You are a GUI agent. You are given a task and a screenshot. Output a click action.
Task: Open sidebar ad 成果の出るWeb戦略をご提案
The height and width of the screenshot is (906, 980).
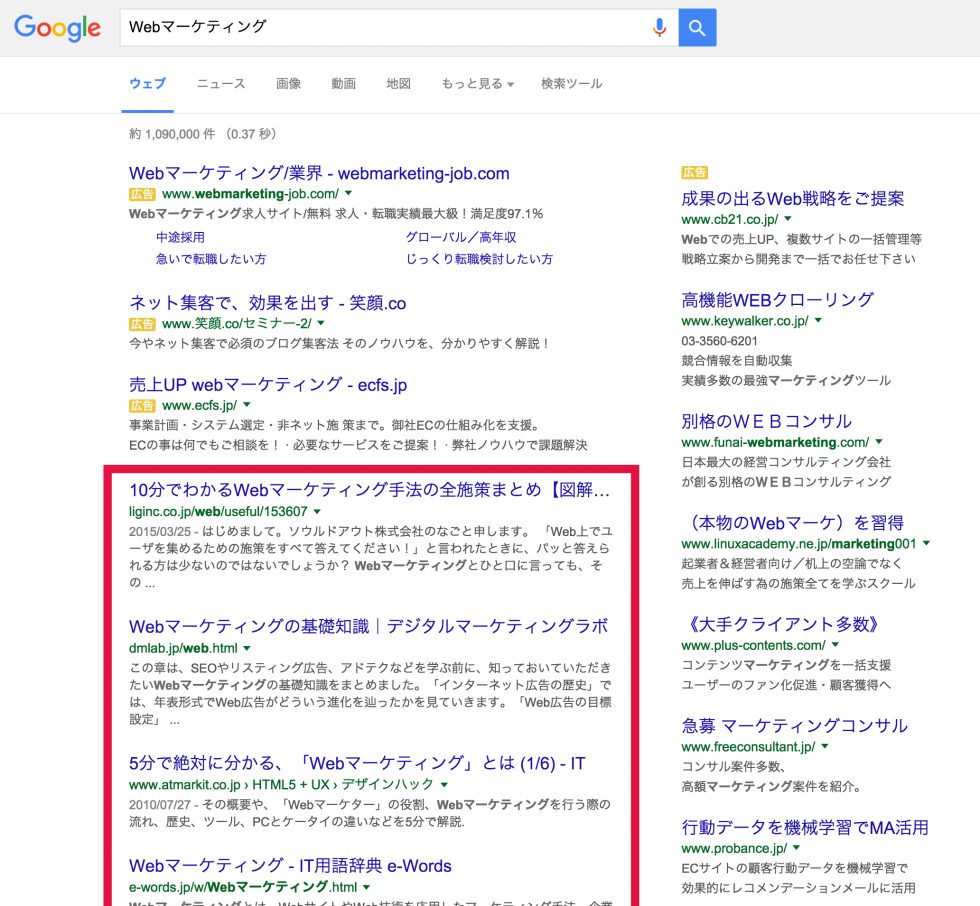pos(792,199)
